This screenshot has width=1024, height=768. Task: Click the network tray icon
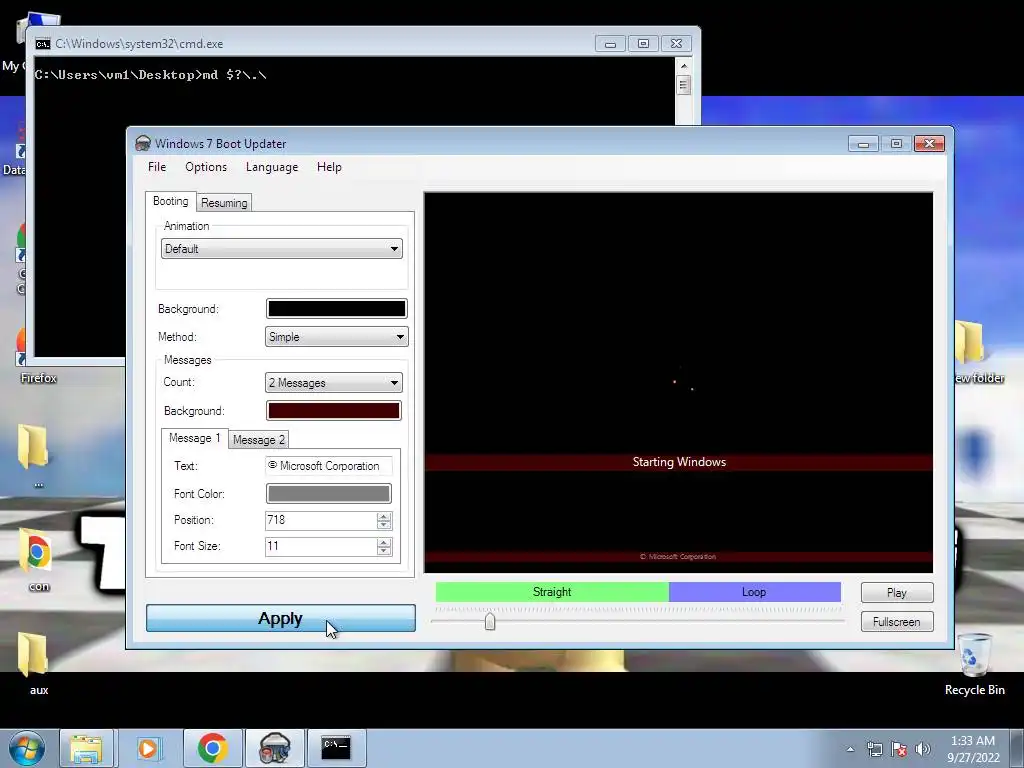(x=874, y=749)
